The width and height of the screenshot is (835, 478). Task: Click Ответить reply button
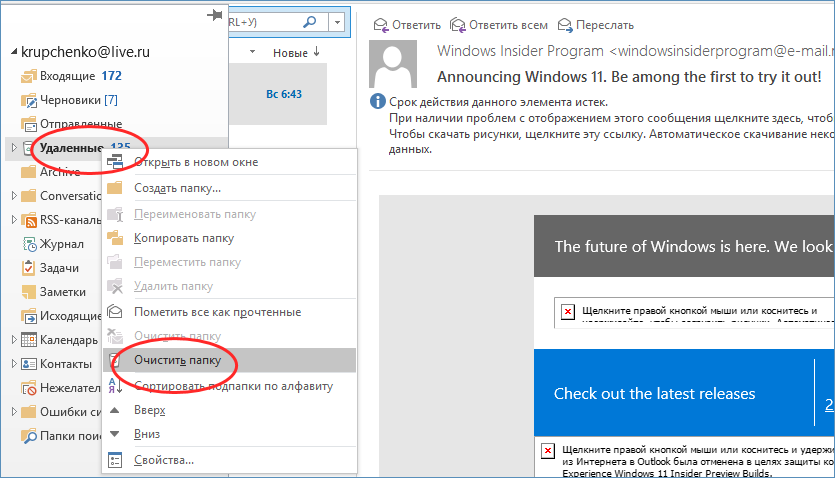point(407,25)
